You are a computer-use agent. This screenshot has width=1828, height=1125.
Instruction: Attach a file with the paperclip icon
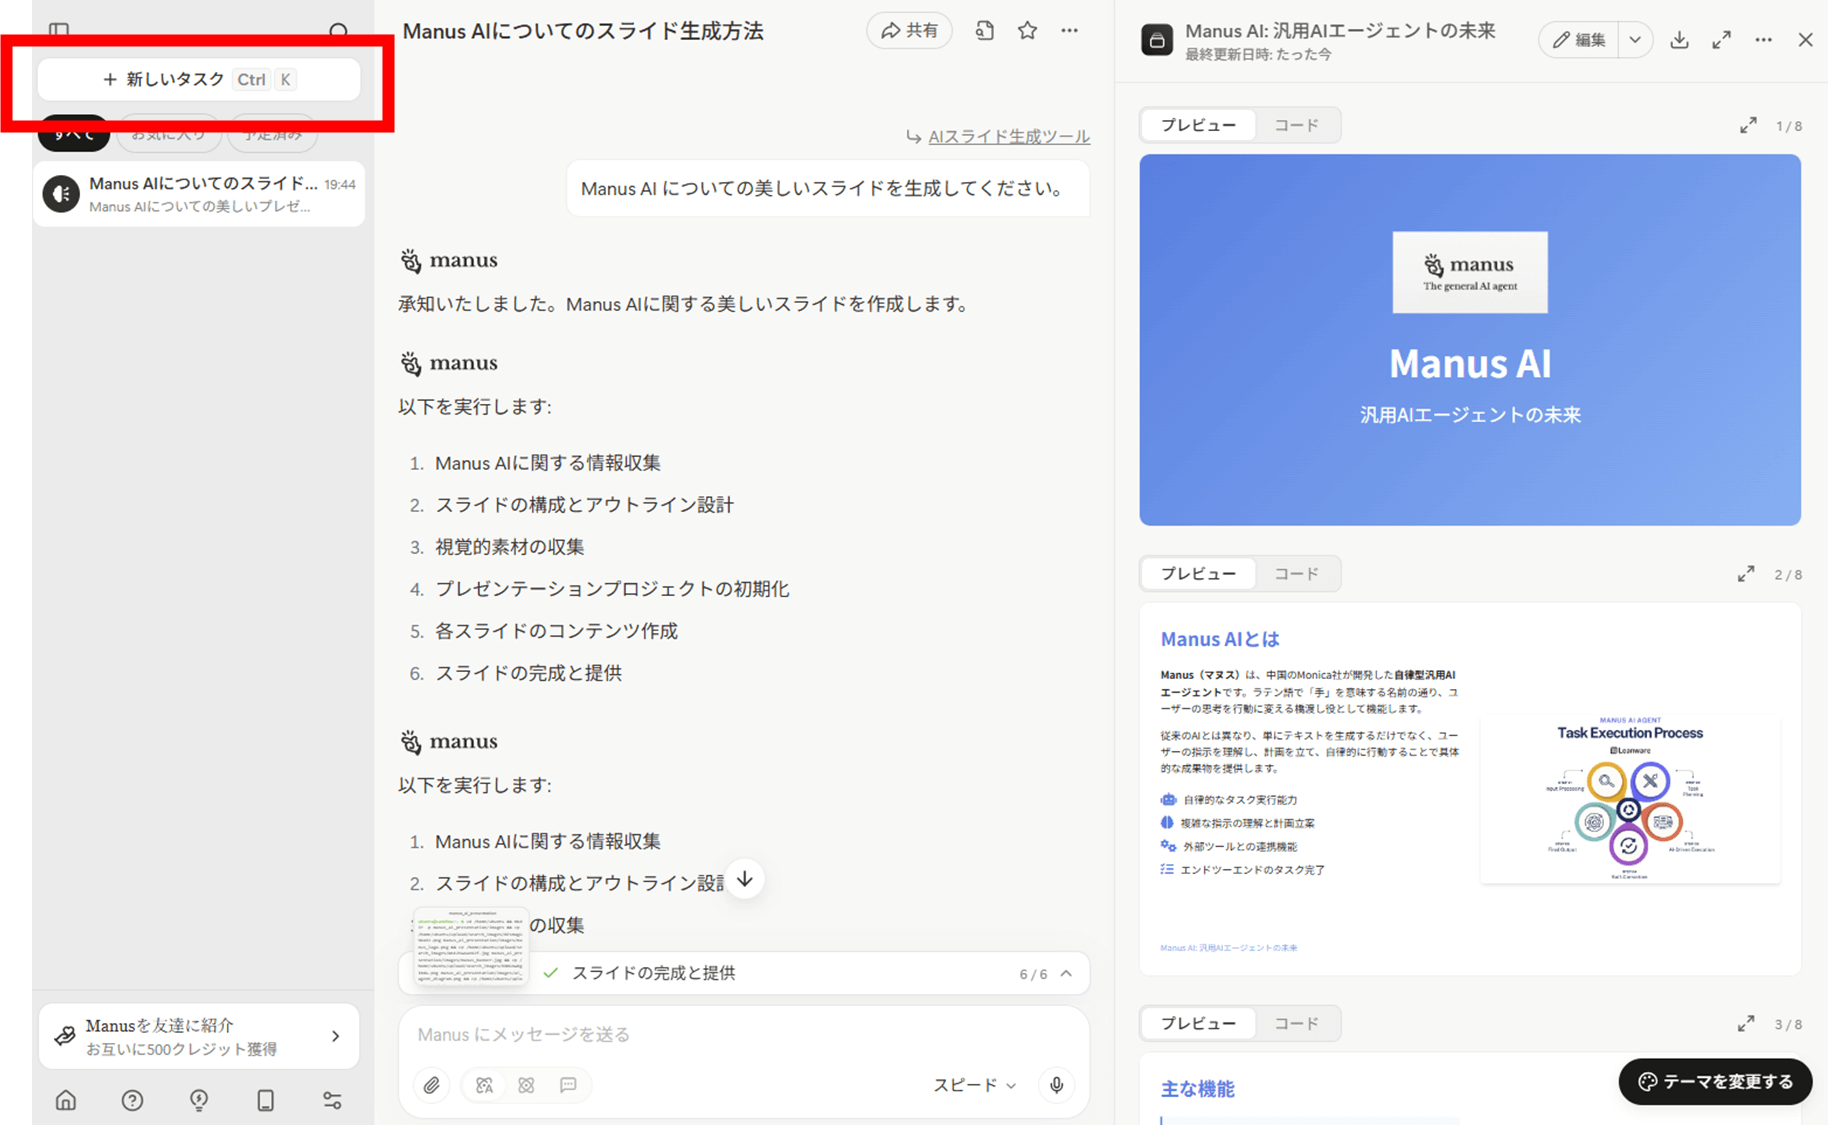[x=431, y=1085]
